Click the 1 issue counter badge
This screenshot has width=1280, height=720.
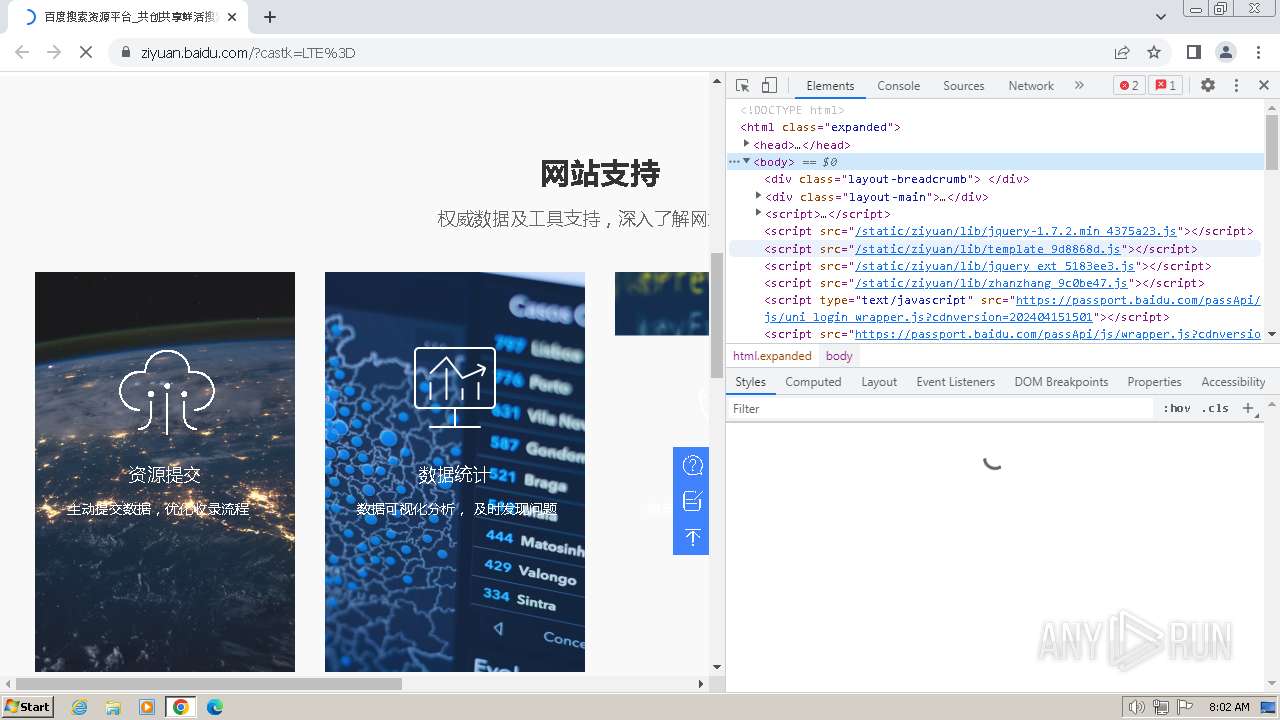tap(1165, 86)
